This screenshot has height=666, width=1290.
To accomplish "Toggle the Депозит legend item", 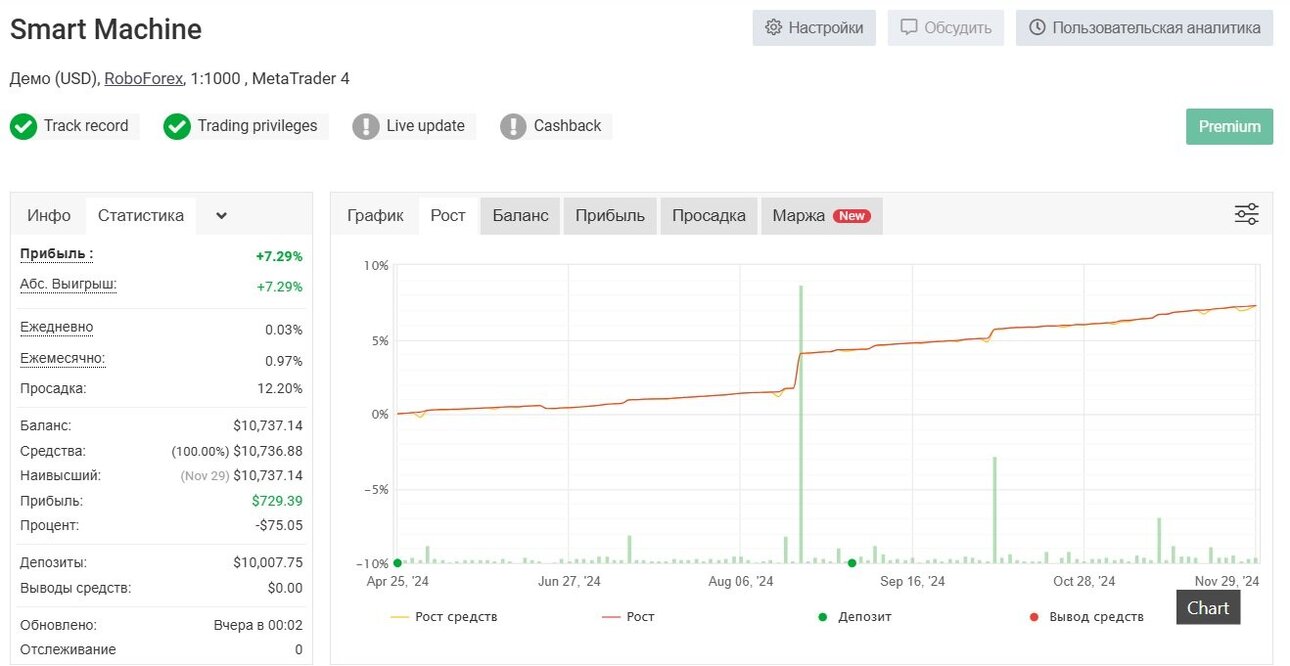I will (855, 616).
